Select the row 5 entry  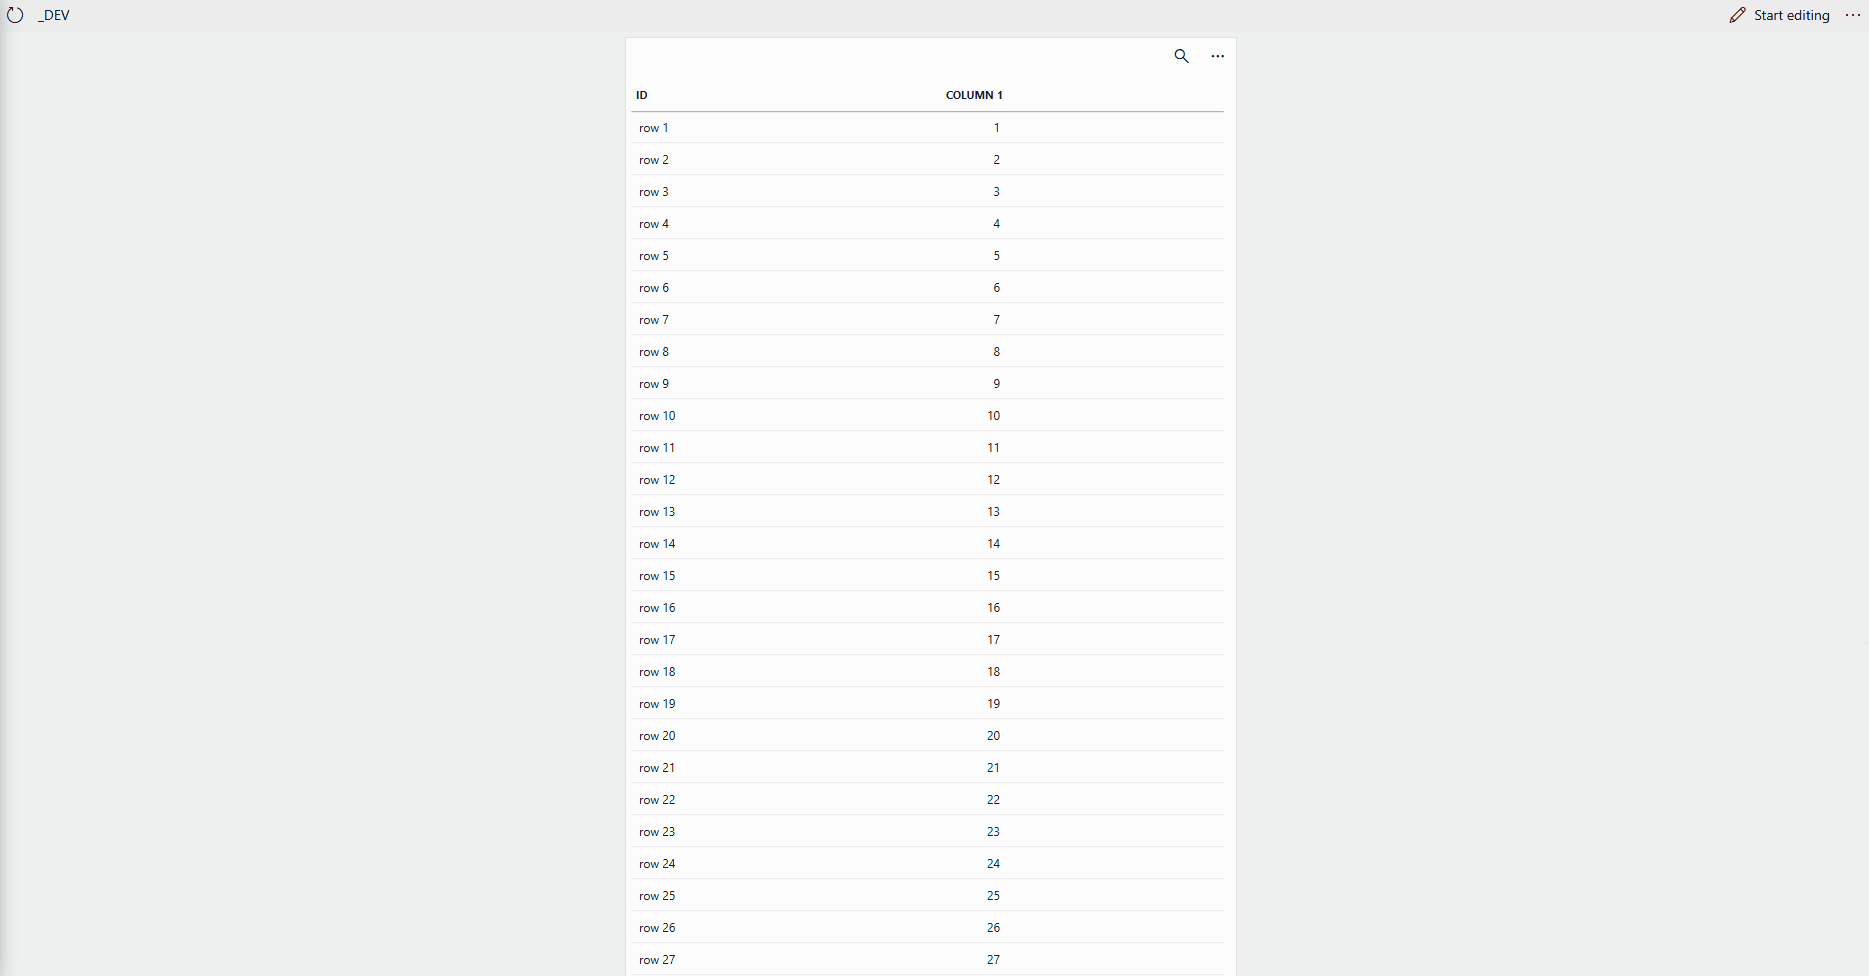[x=654, y=256]
